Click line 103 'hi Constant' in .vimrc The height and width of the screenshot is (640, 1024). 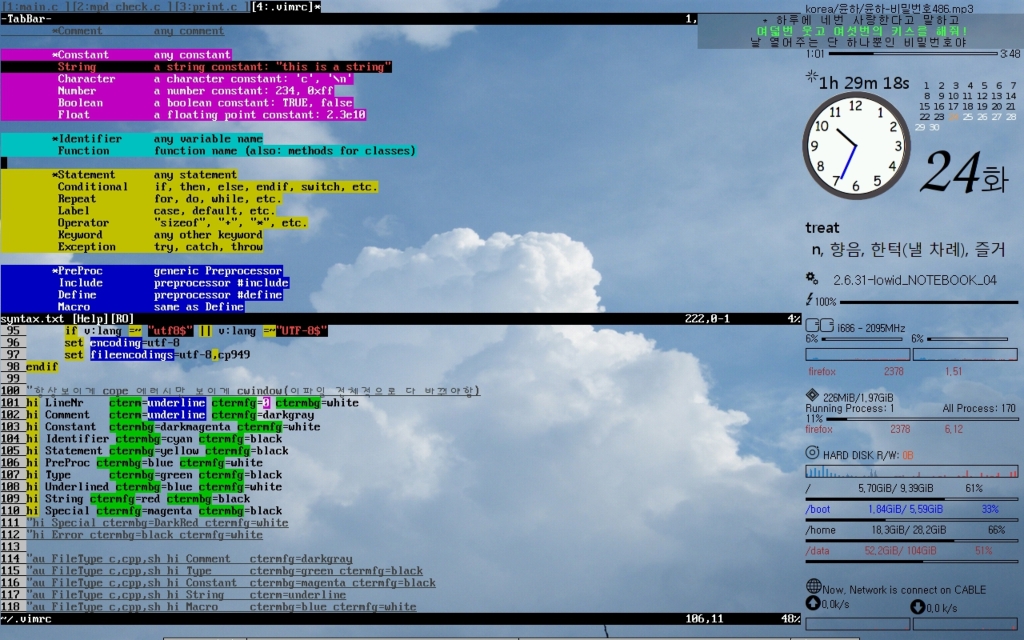point(173,426)
